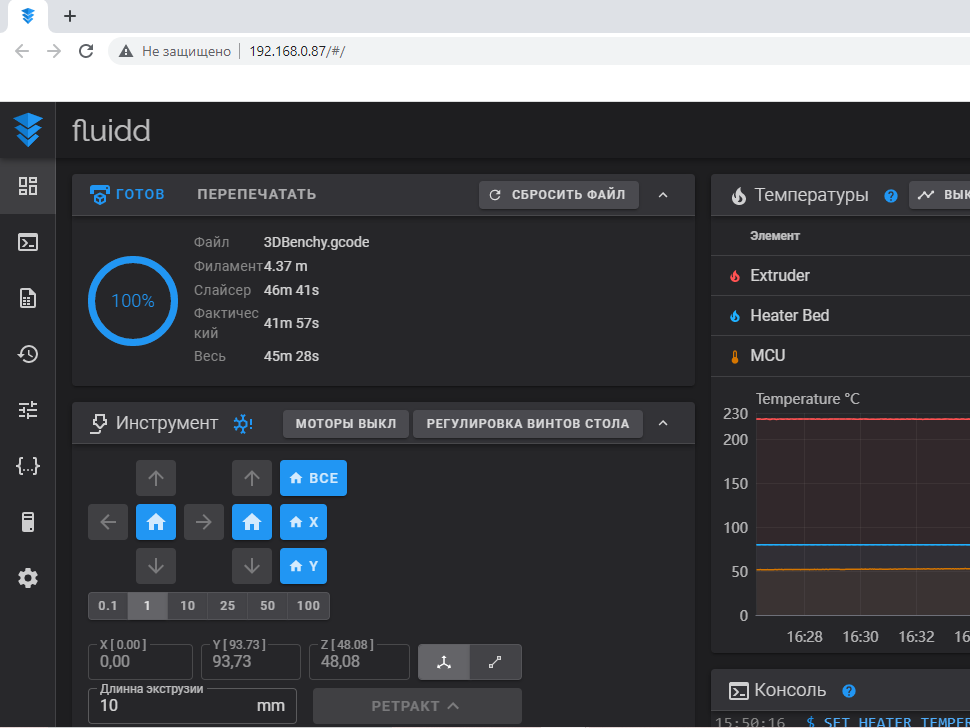The height and width of the screenshot is (728, 970).
Task: Expand the Ретракт dropdown button
Action: (416, 706)
